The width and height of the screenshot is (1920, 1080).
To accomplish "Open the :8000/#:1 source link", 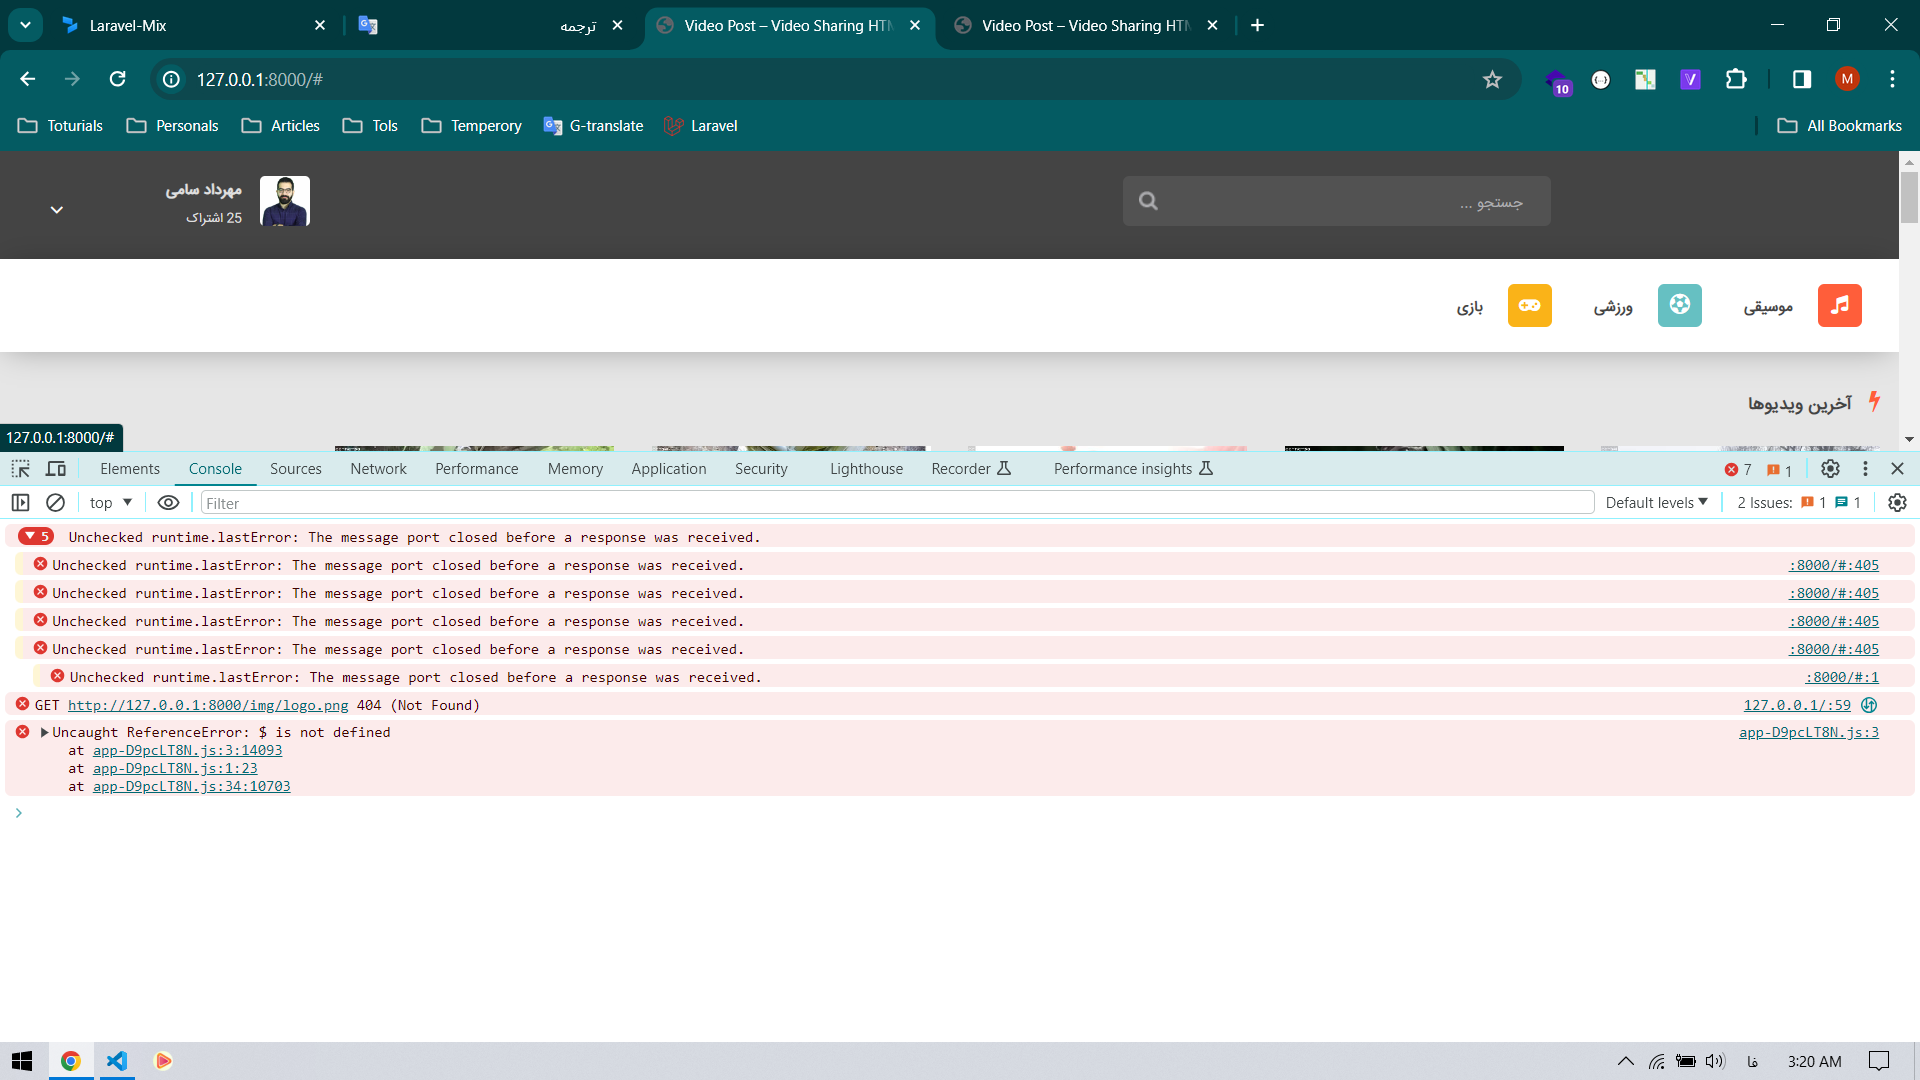I will (1842, 677).
